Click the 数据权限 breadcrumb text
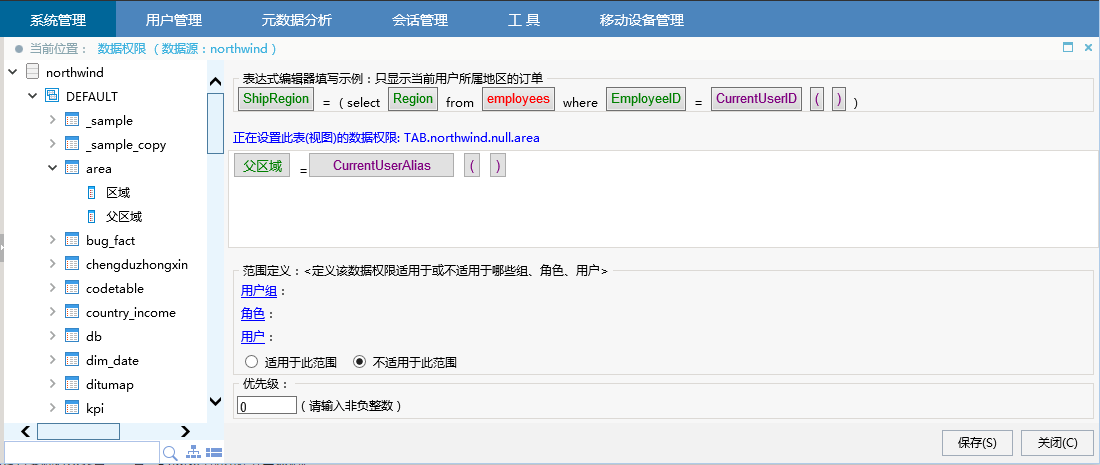 pos(121,48)
